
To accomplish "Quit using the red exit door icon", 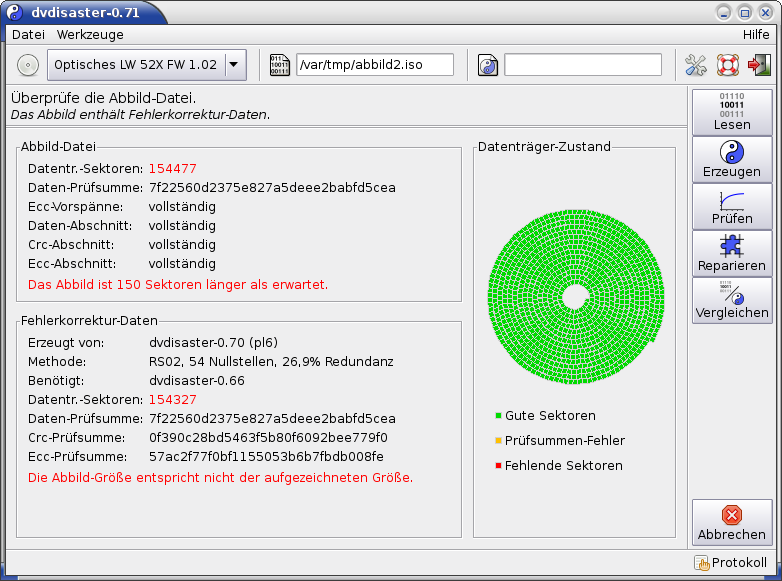I will [759, 65].
